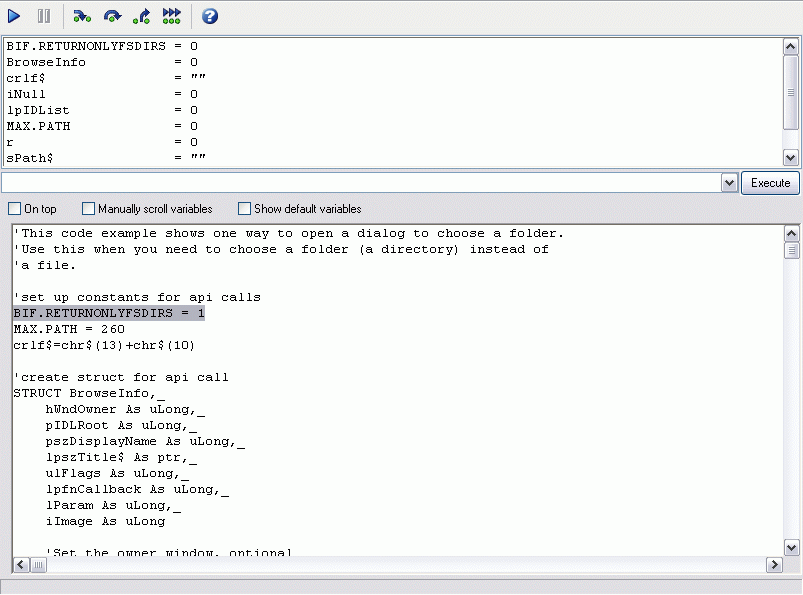Check Manually scroll variables
The width and height of the screenshot is (803, 595).
pyautogui.click(x=88, y=208)
